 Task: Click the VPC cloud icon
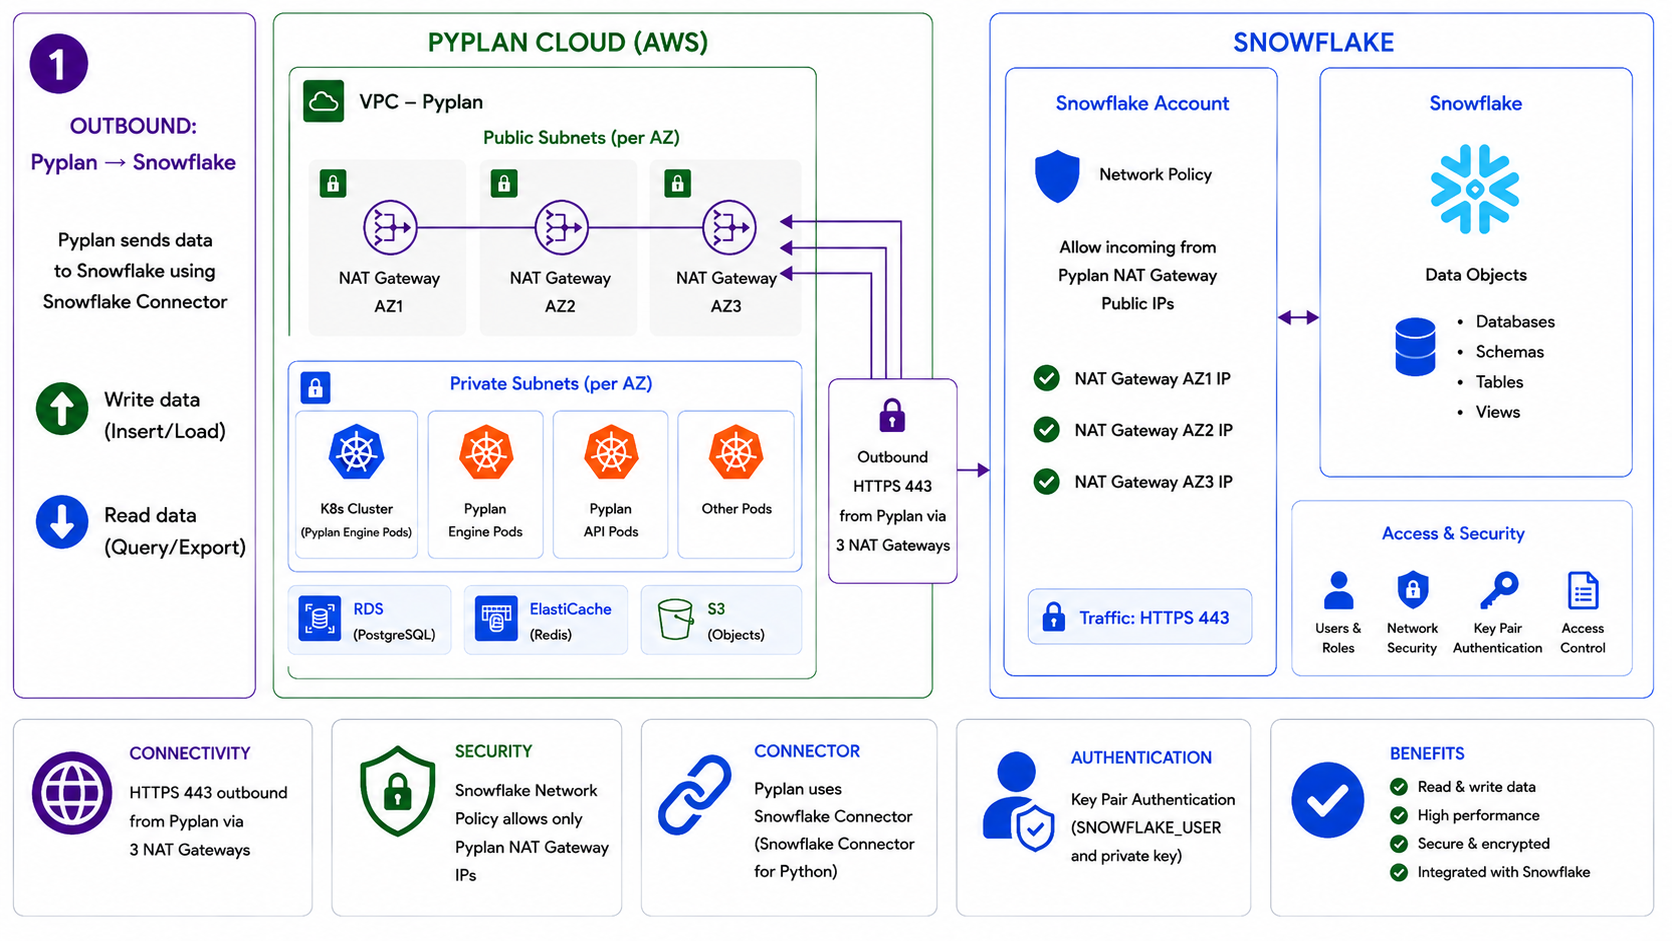point(324,101)
